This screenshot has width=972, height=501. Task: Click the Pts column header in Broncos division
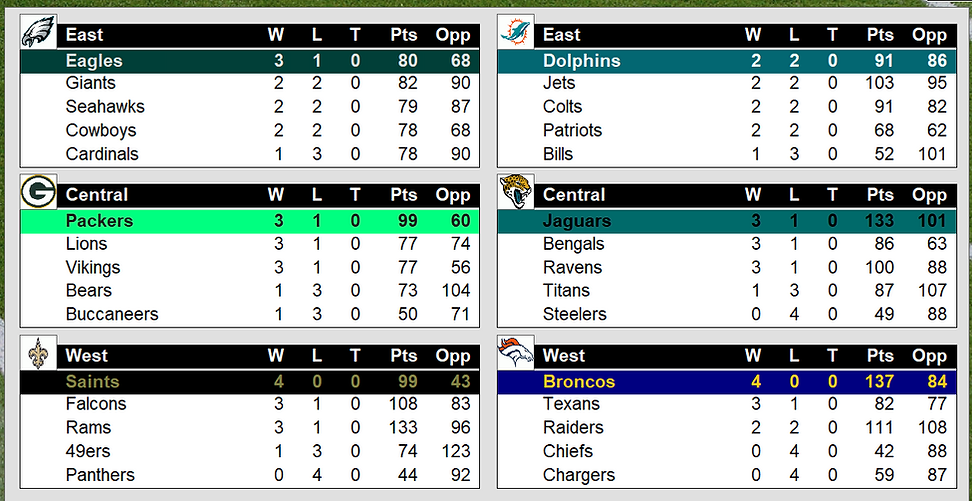coord(880,356)
